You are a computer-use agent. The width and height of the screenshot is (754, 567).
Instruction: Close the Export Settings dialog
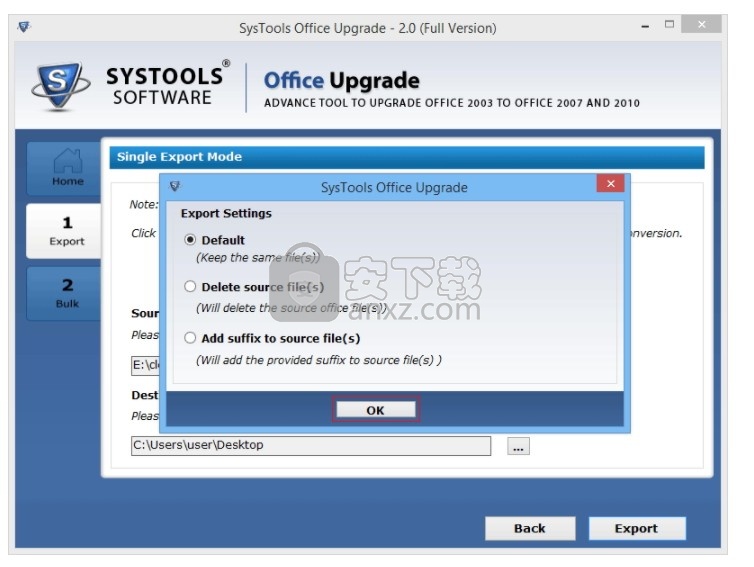[x=610, y=184]
